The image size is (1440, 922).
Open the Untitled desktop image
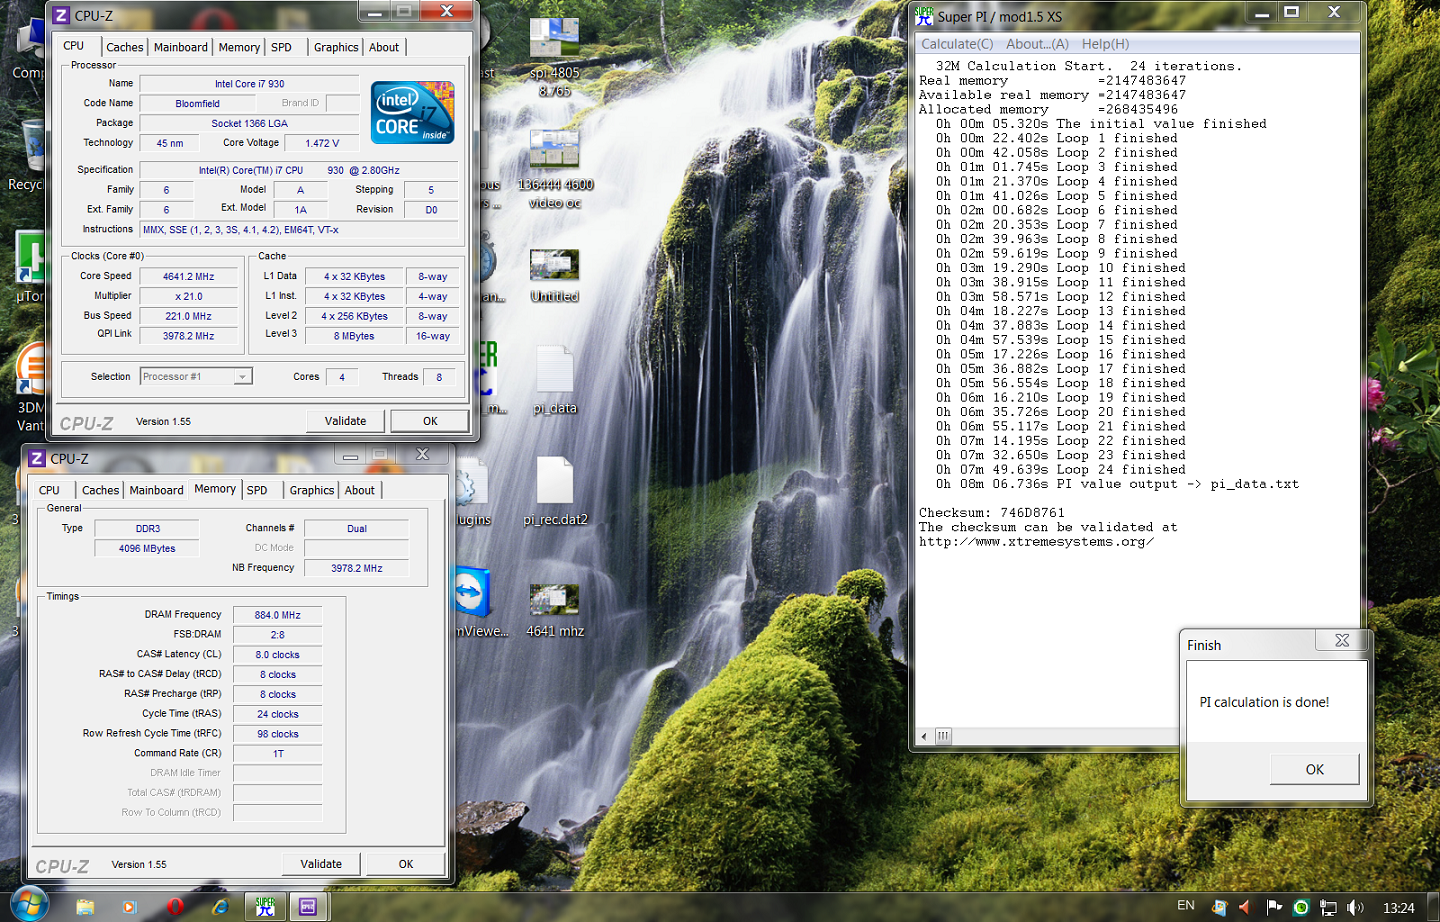[554, 275]
